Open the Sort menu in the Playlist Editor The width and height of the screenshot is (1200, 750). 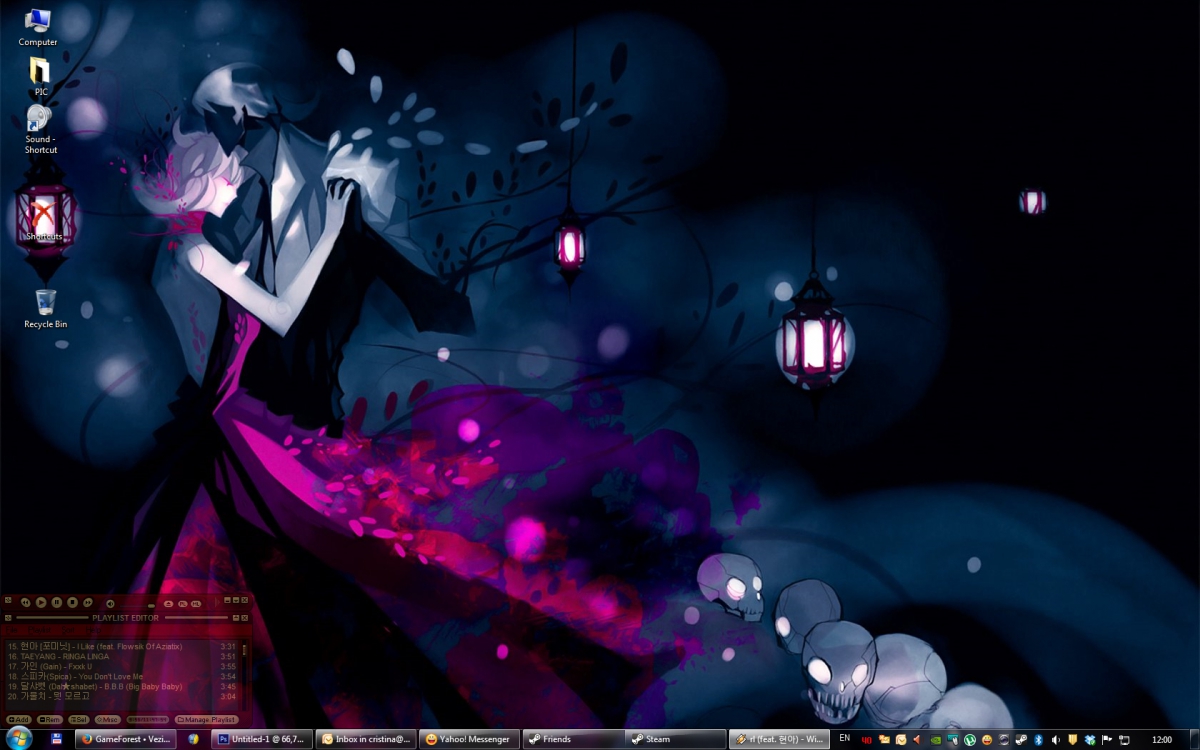click(68, 630)
